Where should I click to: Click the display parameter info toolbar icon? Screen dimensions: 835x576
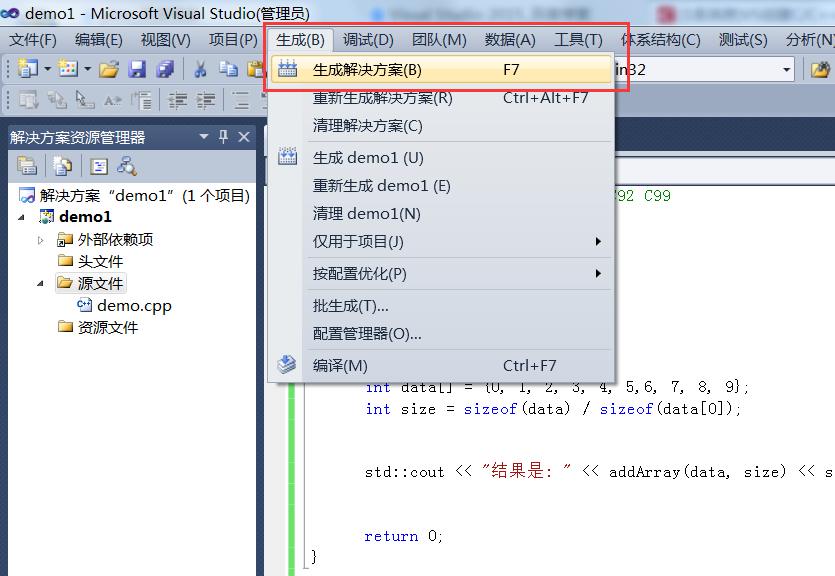coord(56,100)
